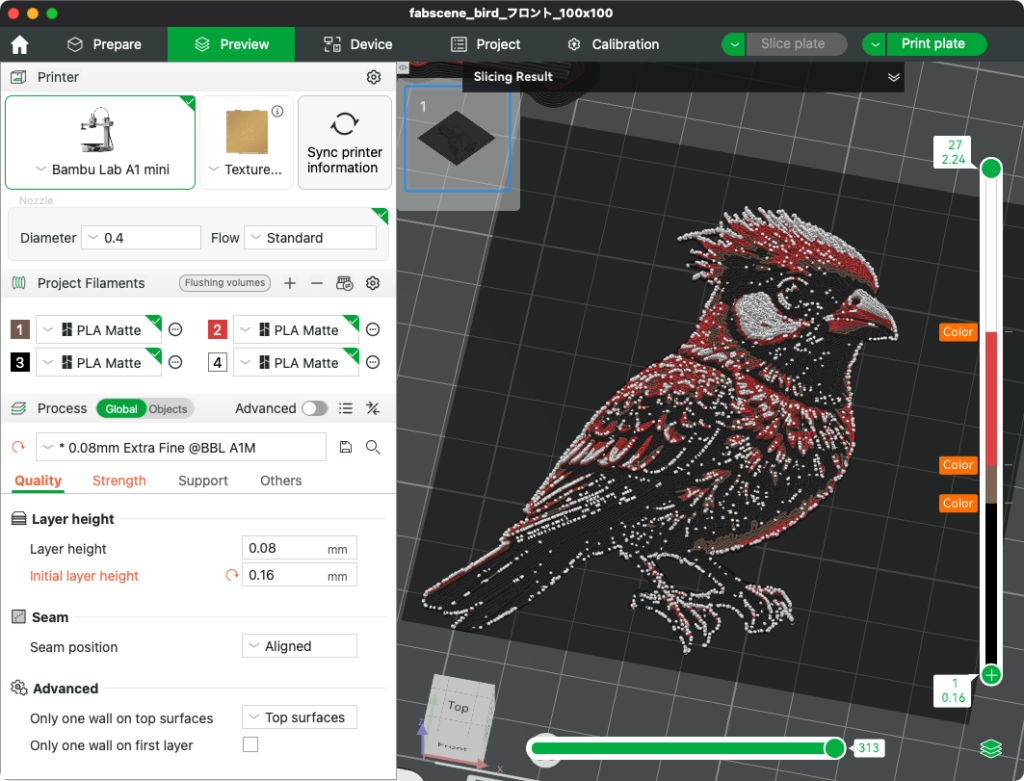Screen dimensions: 1024x781
Task: Open filament 4 PLA Matte dropdown
Action: 296,362
